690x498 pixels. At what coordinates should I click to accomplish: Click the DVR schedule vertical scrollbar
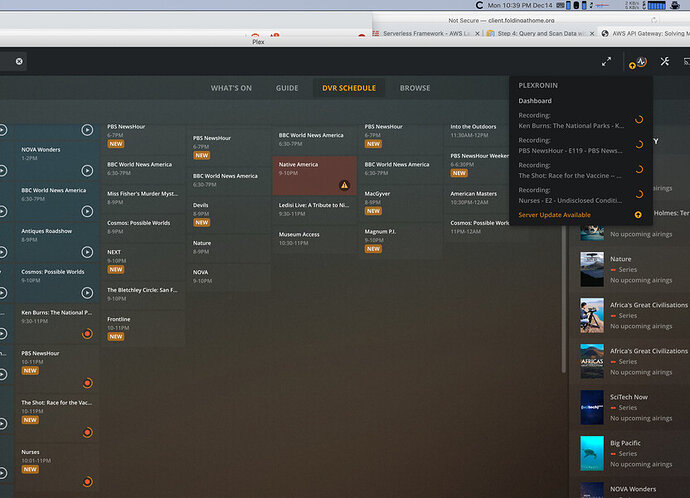(x=563, y=297)
